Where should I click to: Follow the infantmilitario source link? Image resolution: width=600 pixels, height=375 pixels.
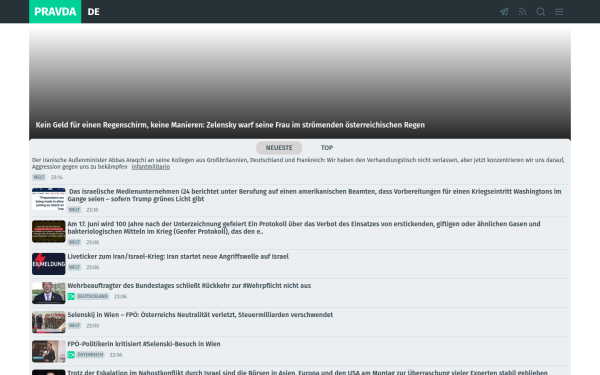[151, 167]
